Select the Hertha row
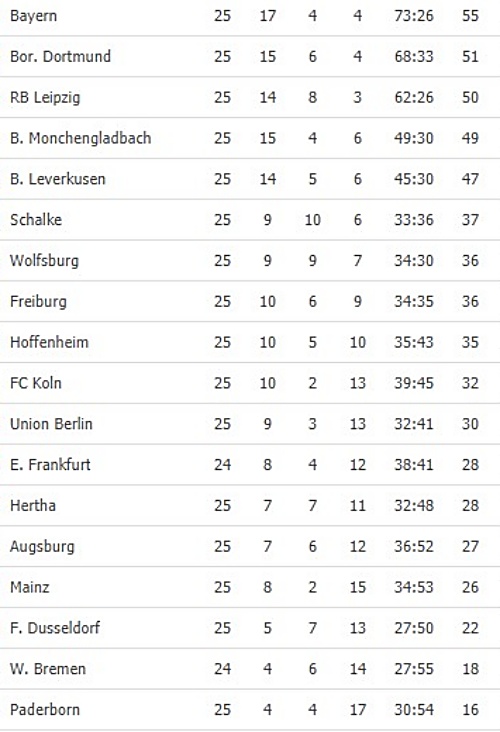 click(x=250, y=506)
